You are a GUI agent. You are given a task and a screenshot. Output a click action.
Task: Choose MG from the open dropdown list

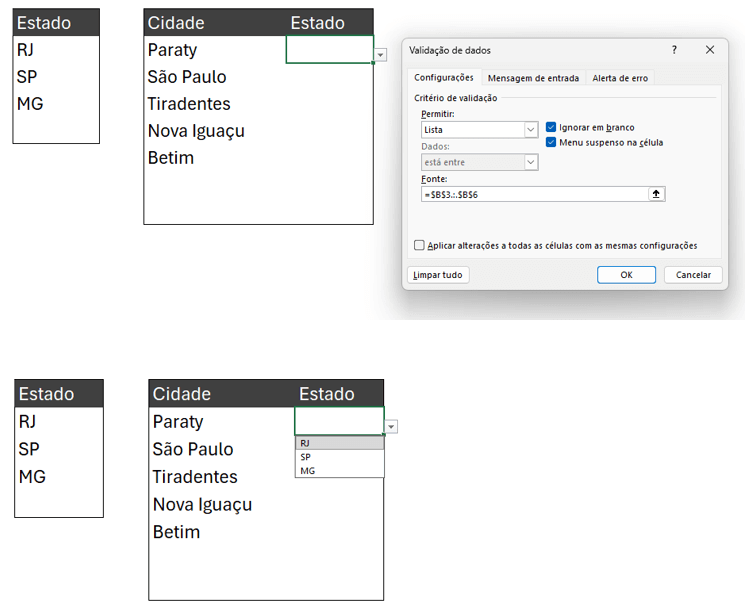click(340, 471)
